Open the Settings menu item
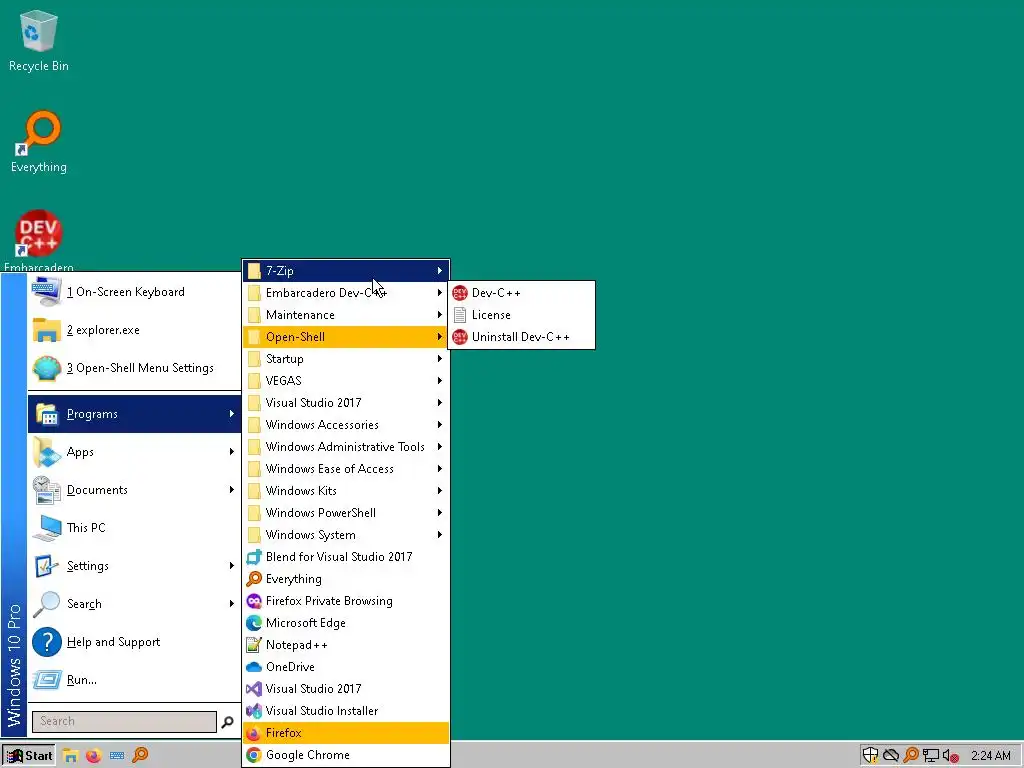 tap(135, 566)
